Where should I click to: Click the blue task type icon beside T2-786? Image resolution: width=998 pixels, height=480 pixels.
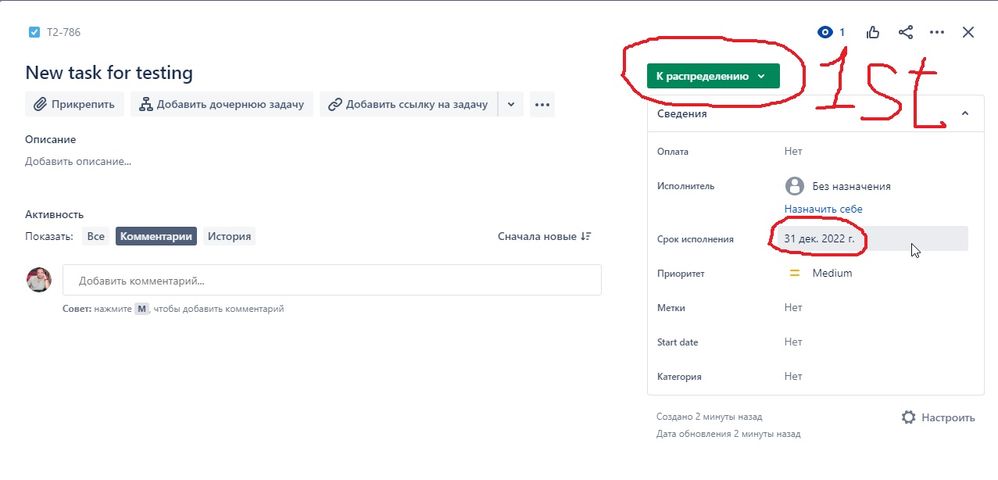point(34,32)
